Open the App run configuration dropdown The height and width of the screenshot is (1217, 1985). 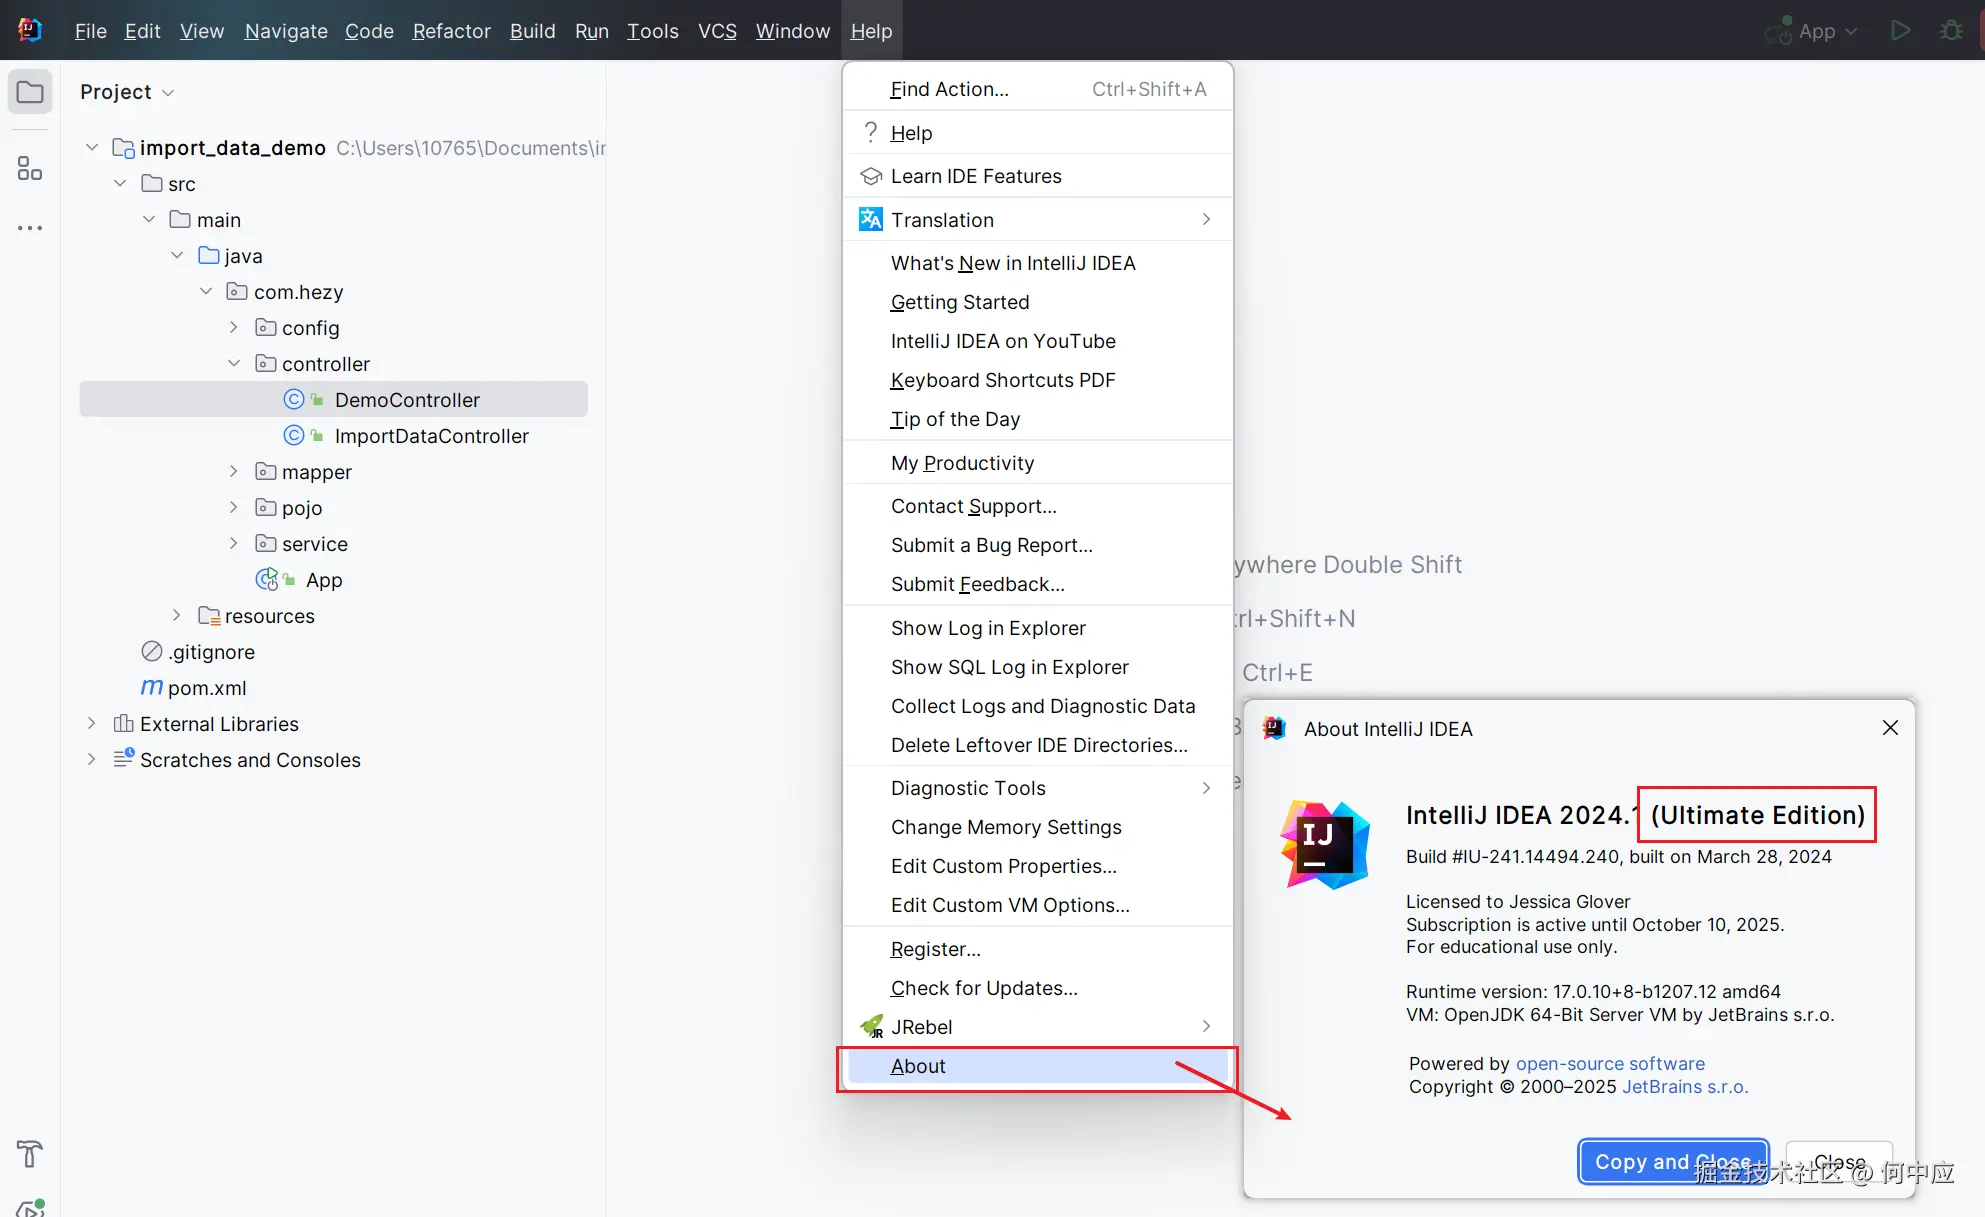click(1817, 31)
